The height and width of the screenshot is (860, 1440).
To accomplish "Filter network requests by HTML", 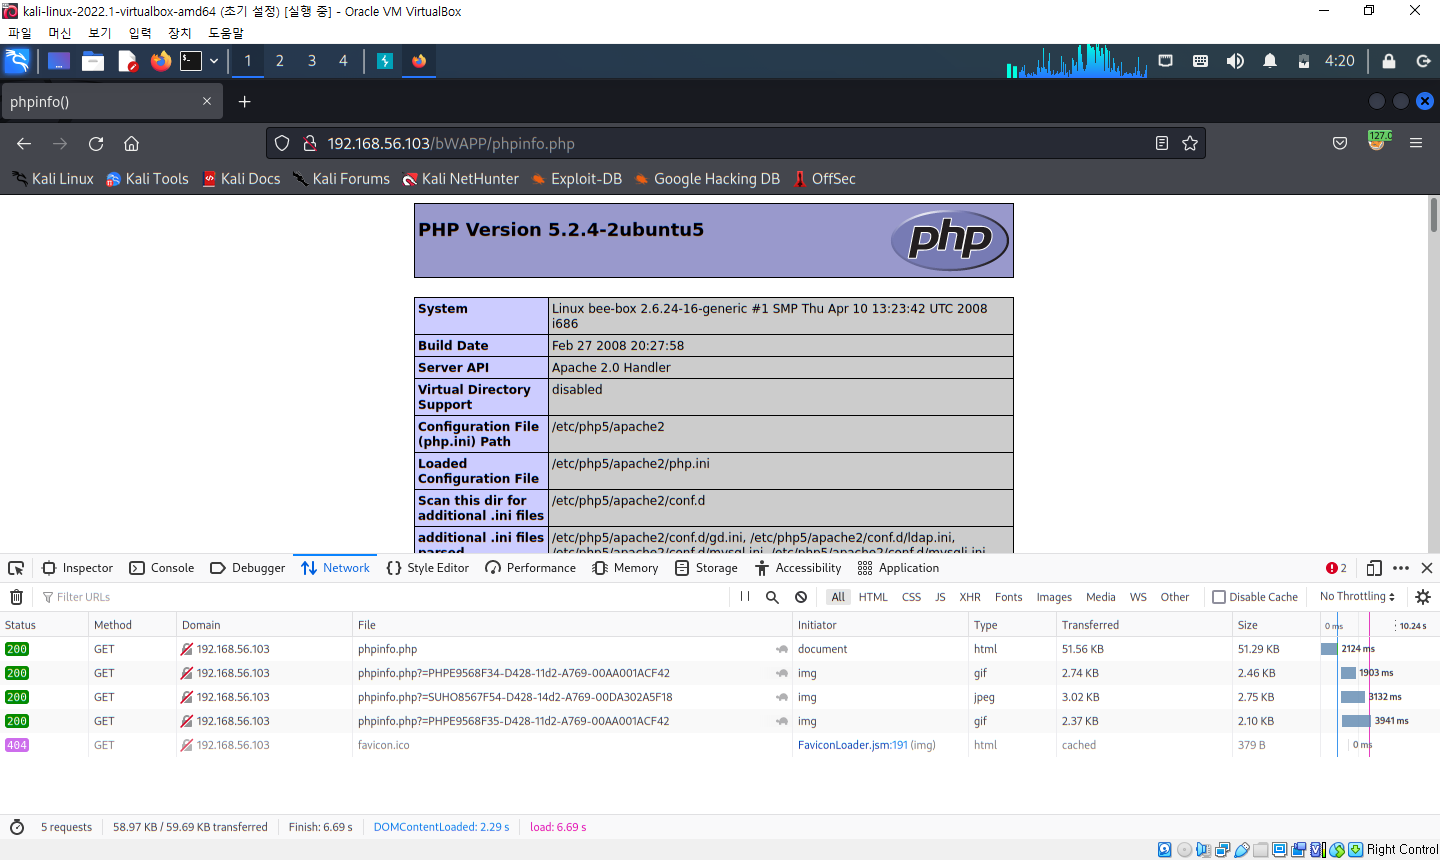I will point(873,597).
